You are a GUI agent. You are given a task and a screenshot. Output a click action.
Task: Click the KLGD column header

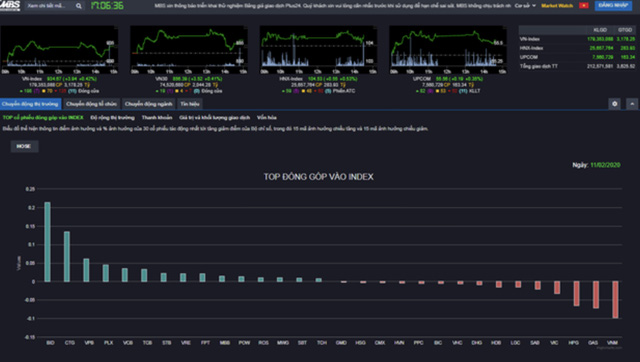600,30
